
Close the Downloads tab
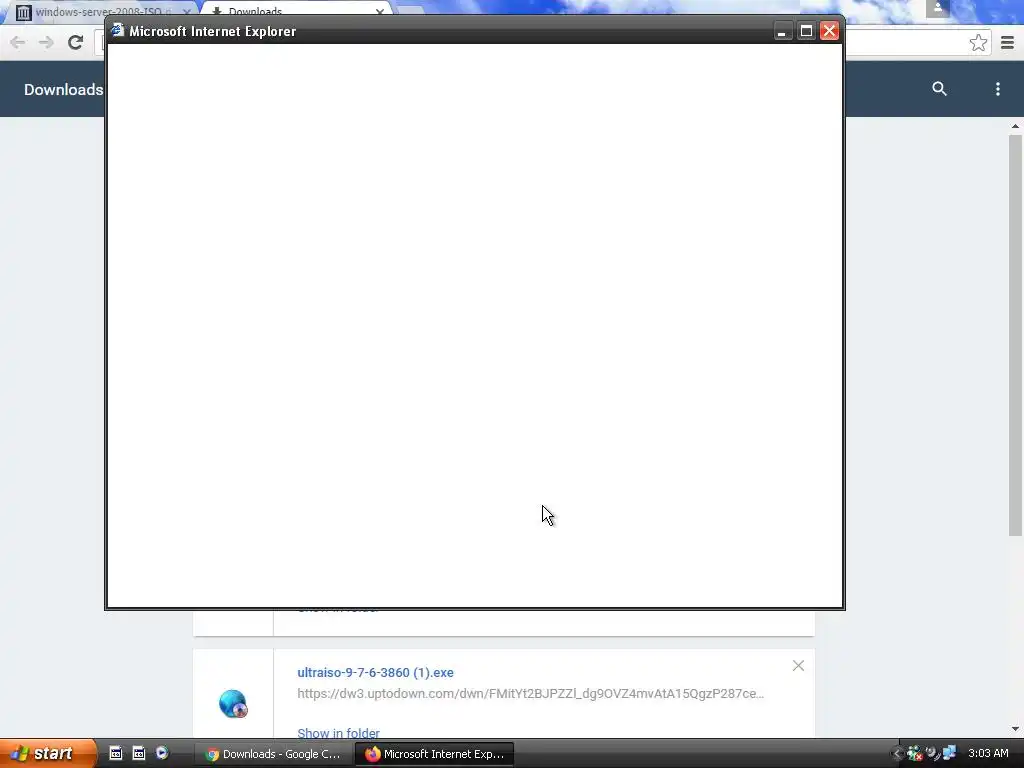tap(379, 12)
